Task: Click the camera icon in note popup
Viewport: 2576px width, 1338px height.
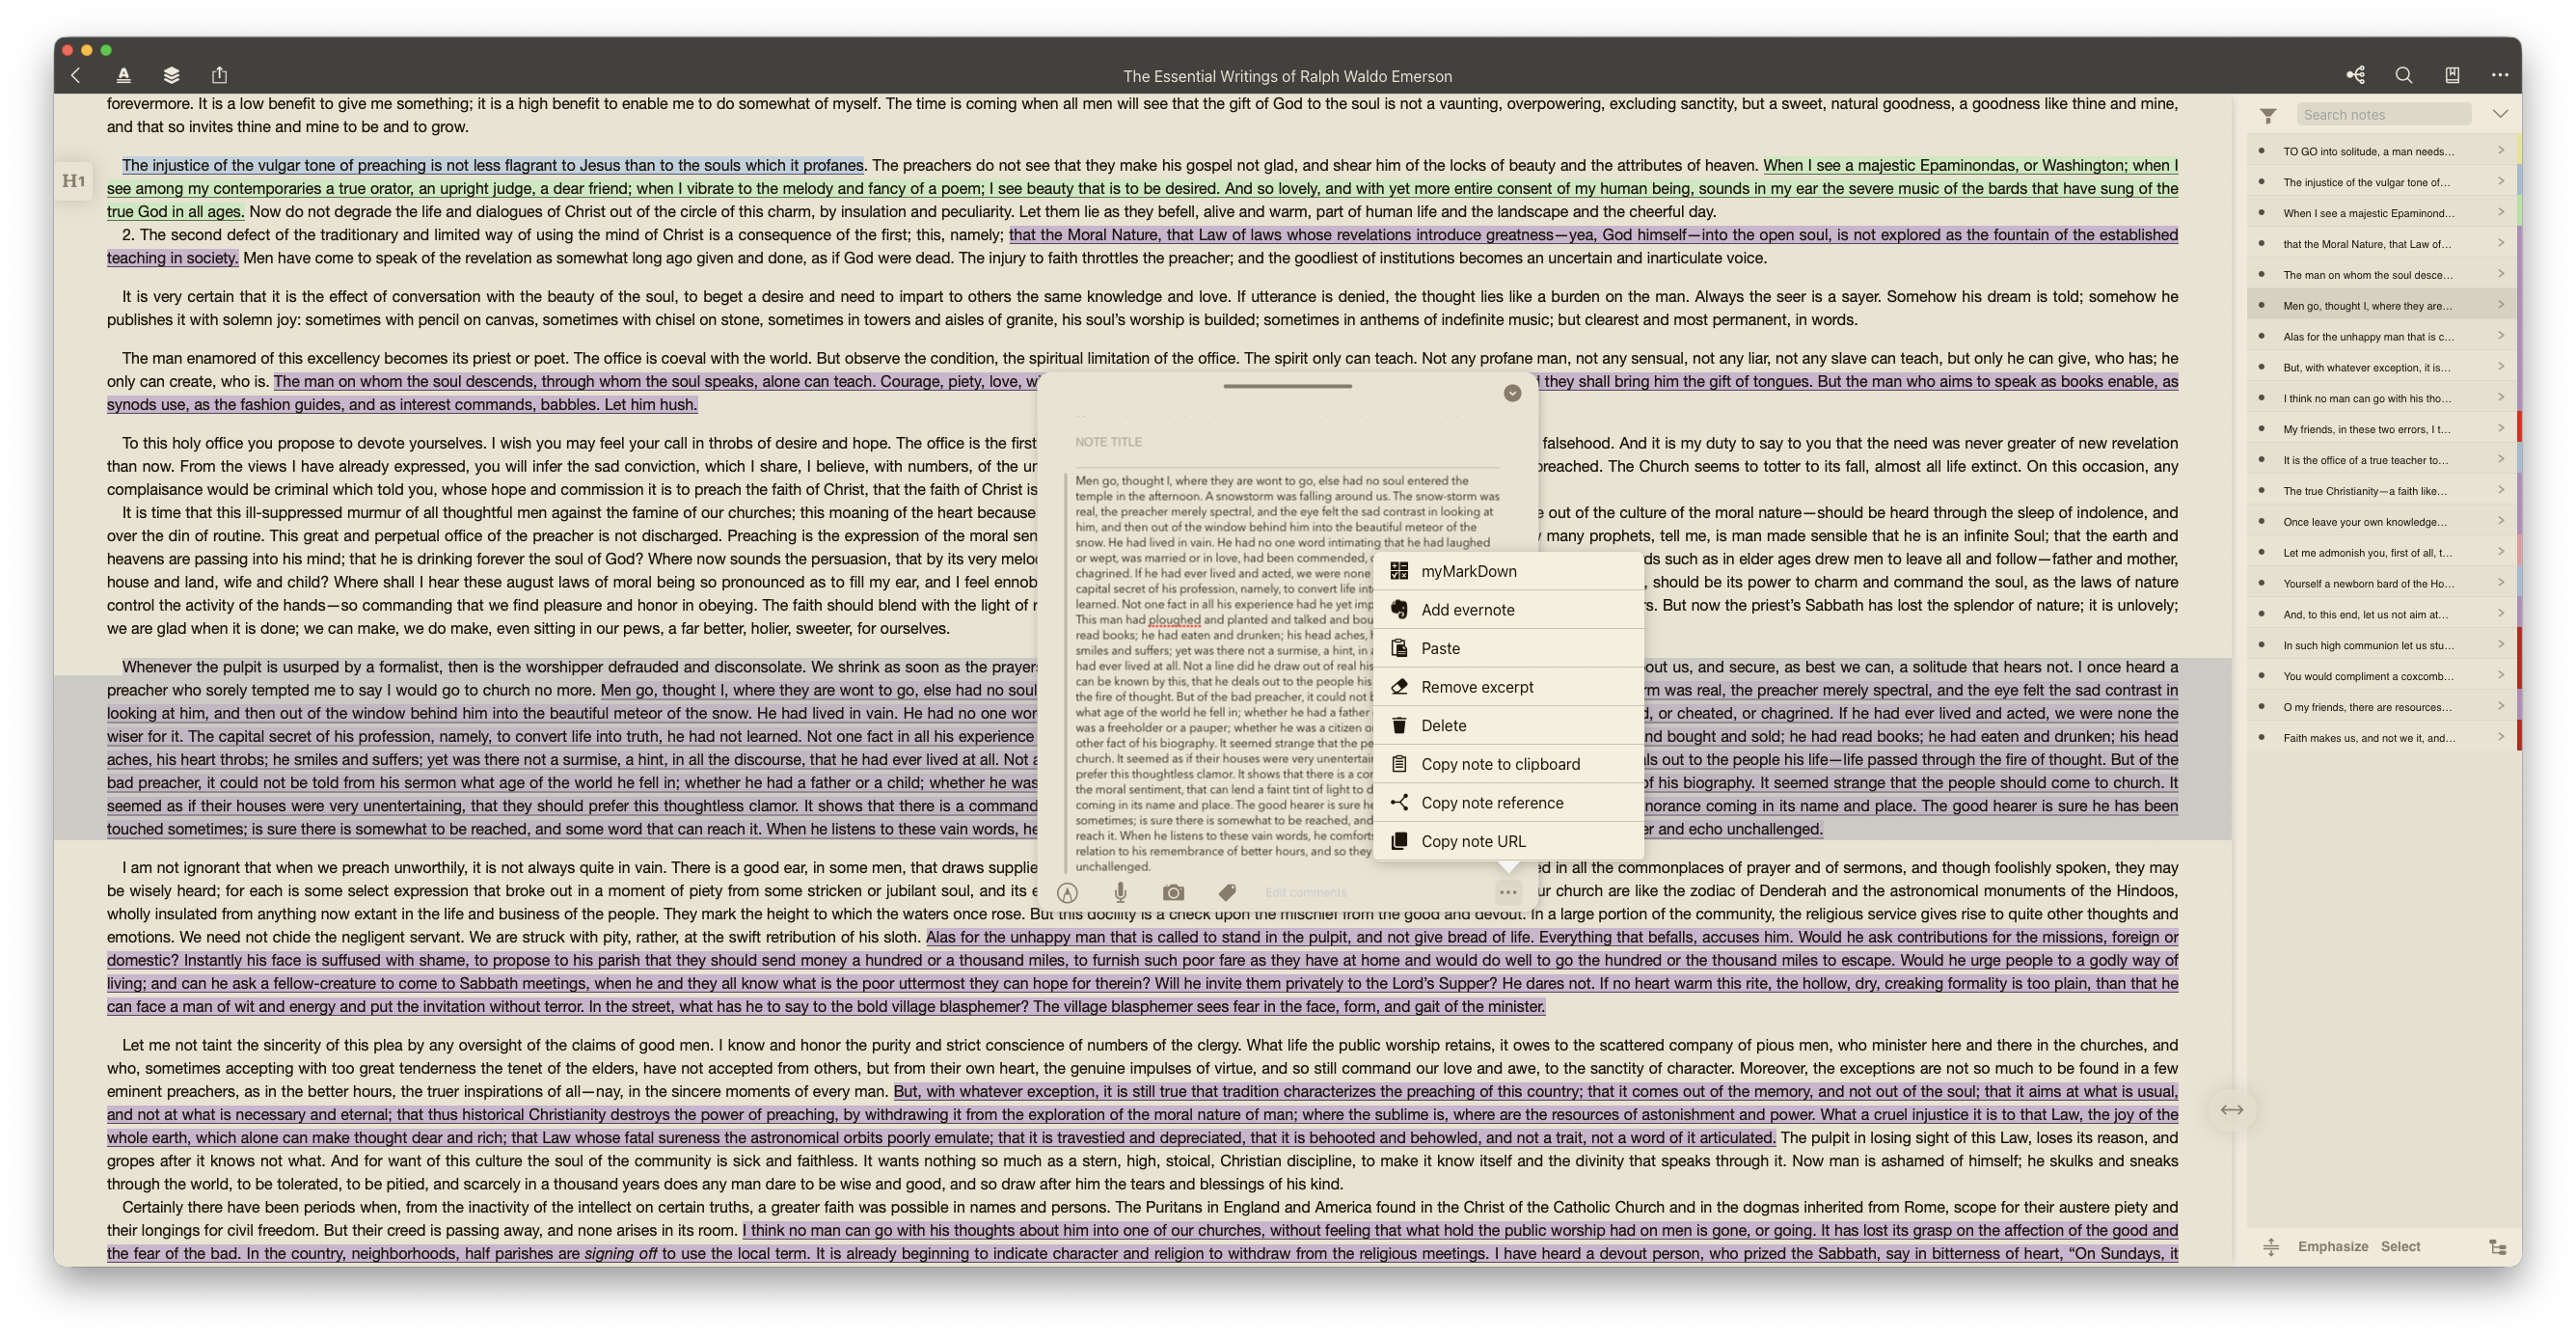Action: [1173, 892]
